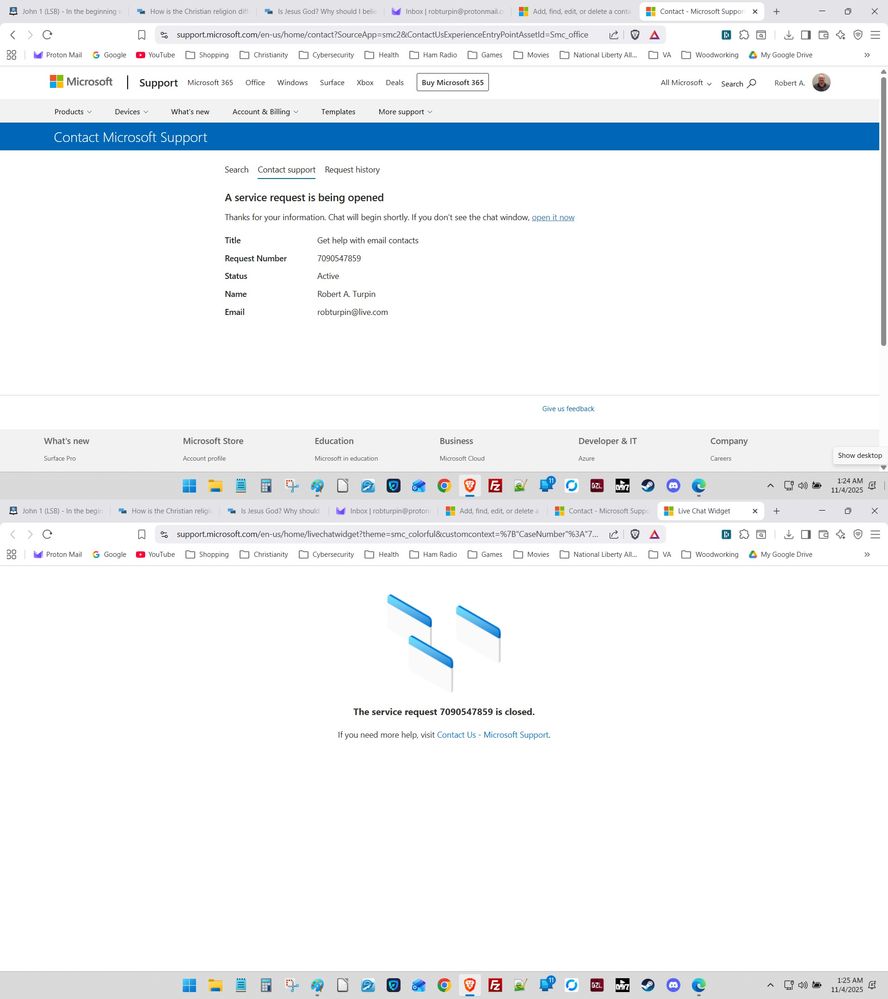Open Steam from the upper taskbar
The image size is (888, 999).
648,486
